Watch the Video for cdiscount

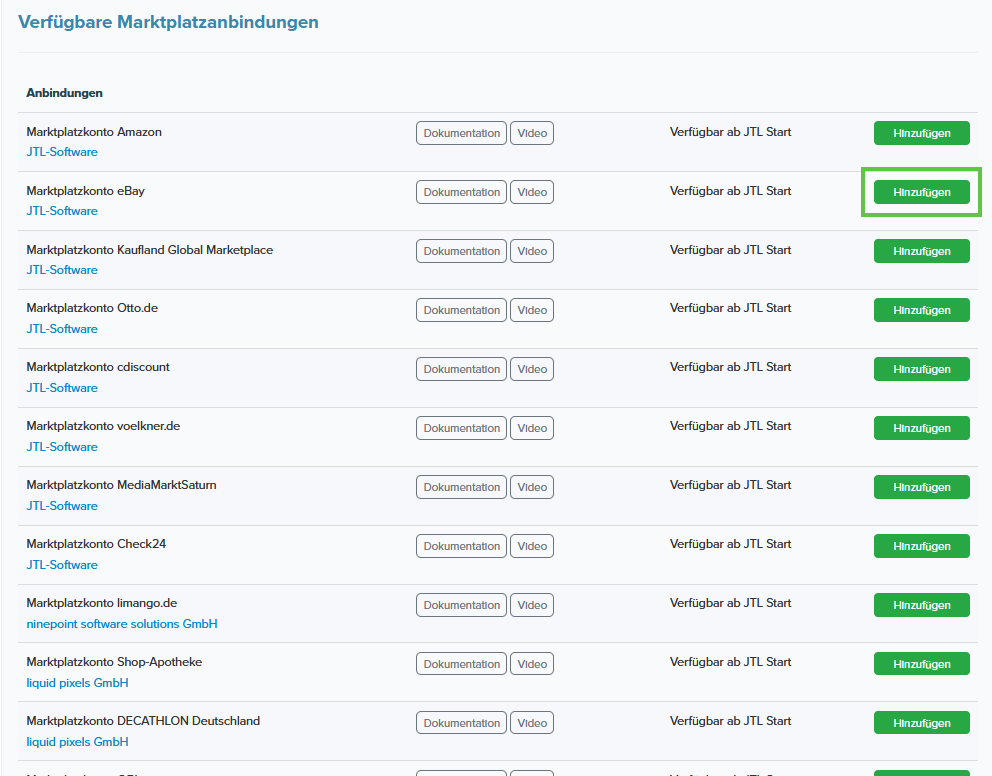pos(532,369)
